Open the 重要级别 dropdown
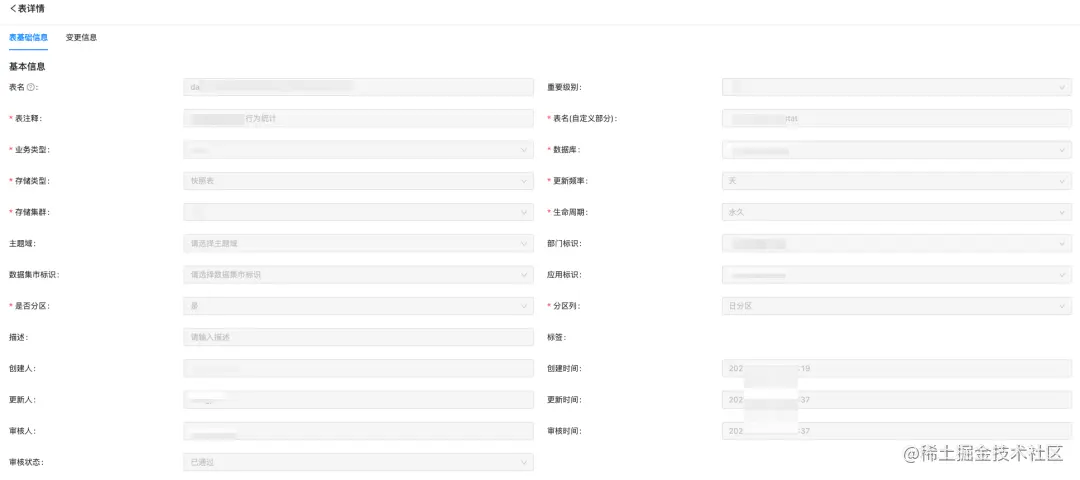 coord(897,87)
